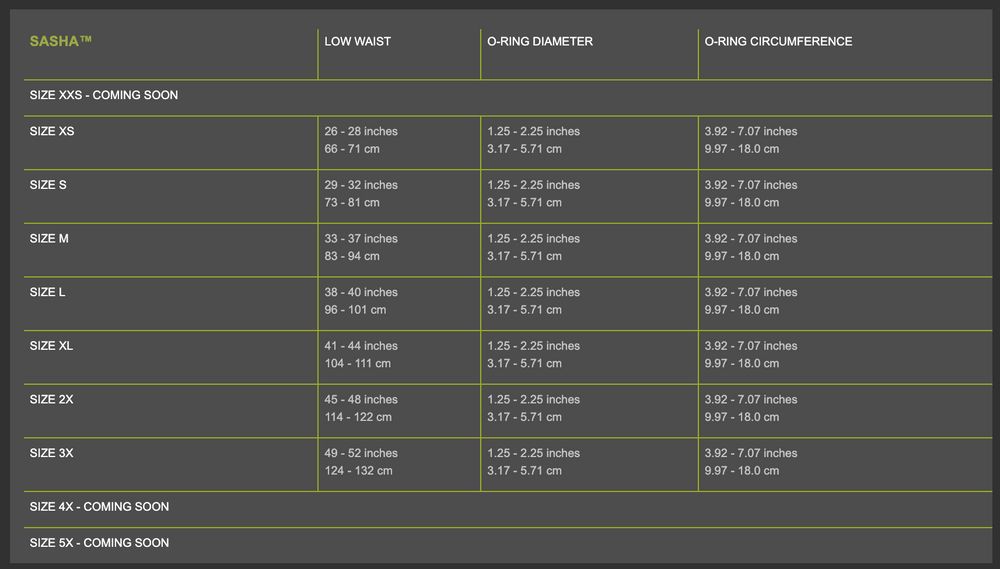Viewport: 1000px width, 569px height.
Task: Select the LOW WAIST column header
Action: pos(357,41)
